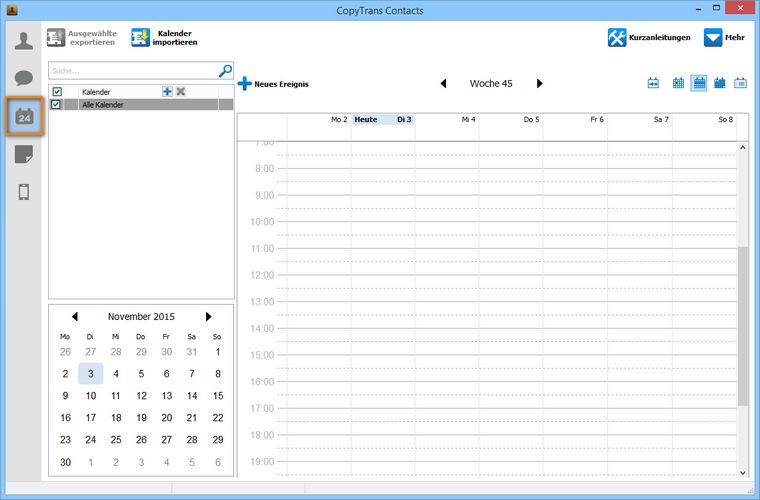Select November 30 in the mini calendar

[x=65, y=462]
